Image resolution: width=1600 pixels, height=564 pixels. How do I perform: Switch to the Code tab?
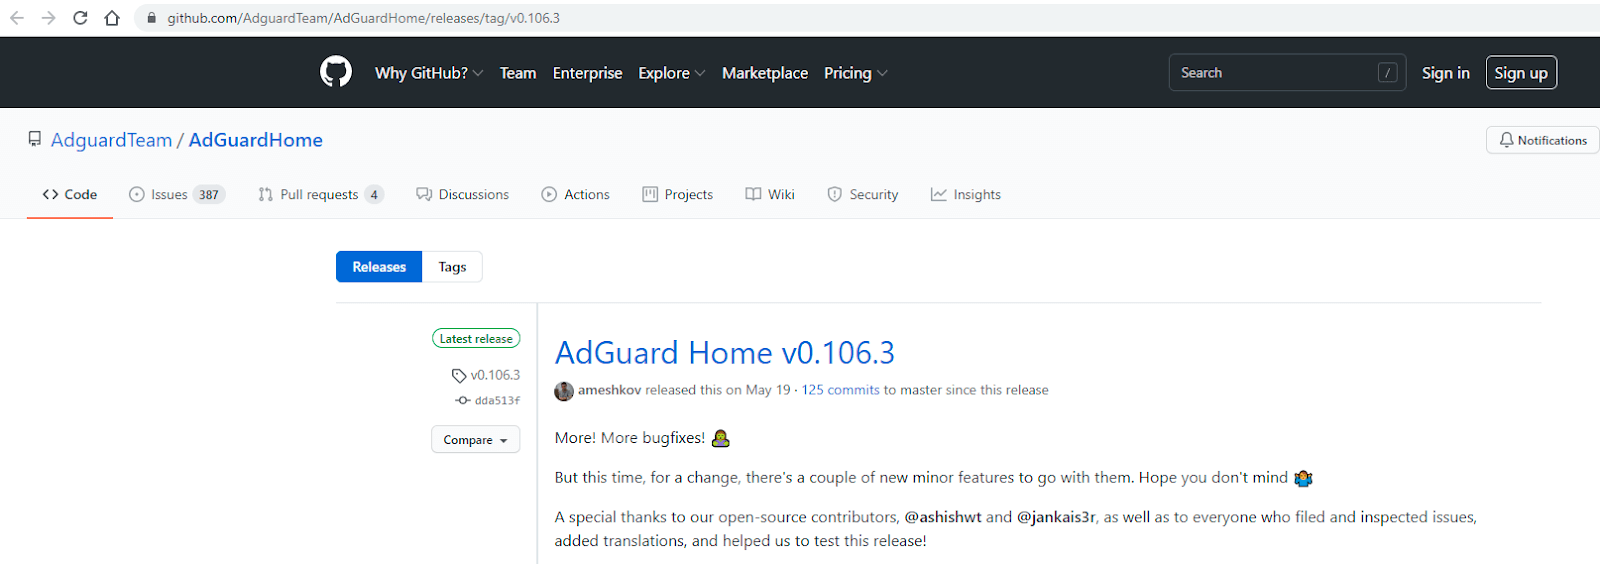coord(70,194)
